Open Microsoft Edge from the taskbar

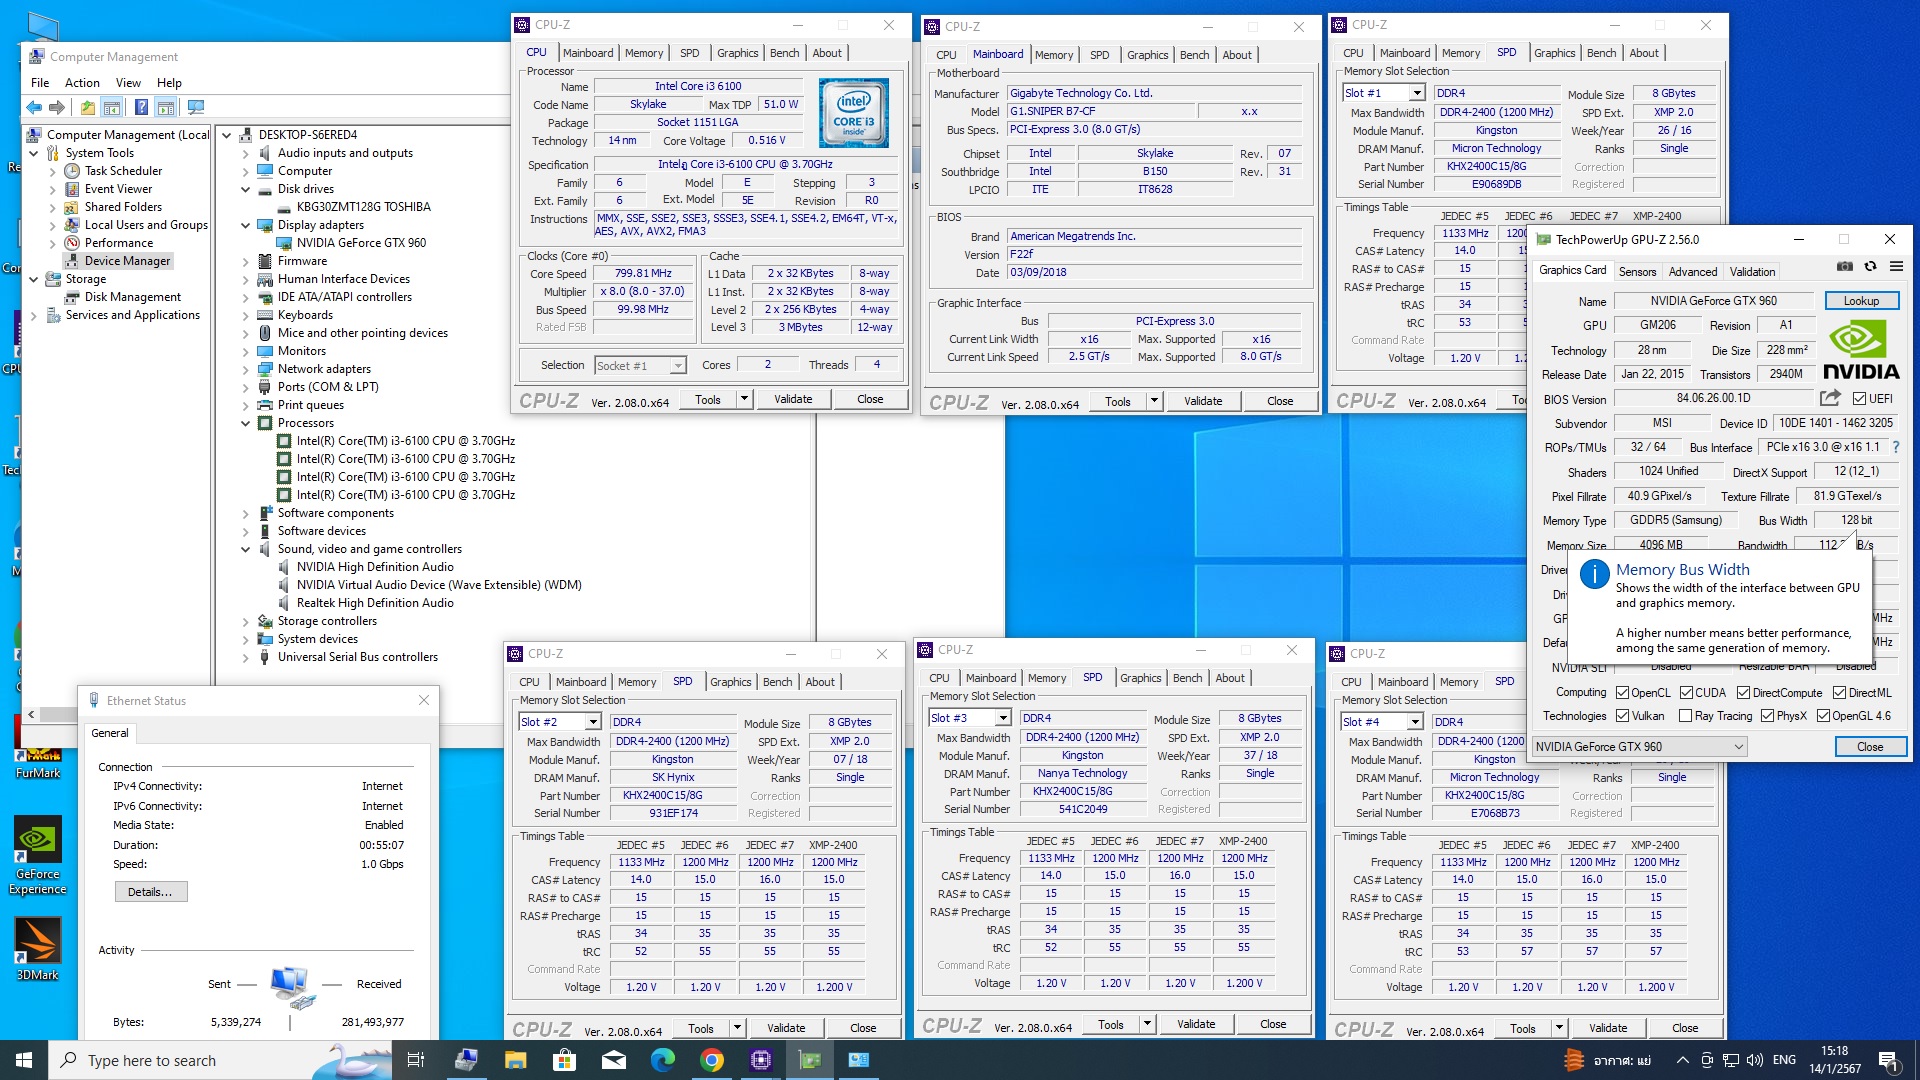click(663, 1060)
